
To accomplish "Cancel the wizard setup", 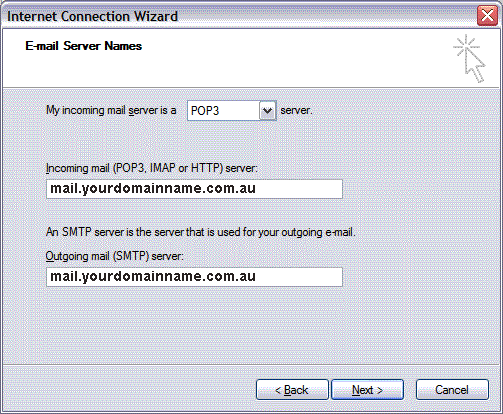I will pyautogui.click(x=452, y=390).
